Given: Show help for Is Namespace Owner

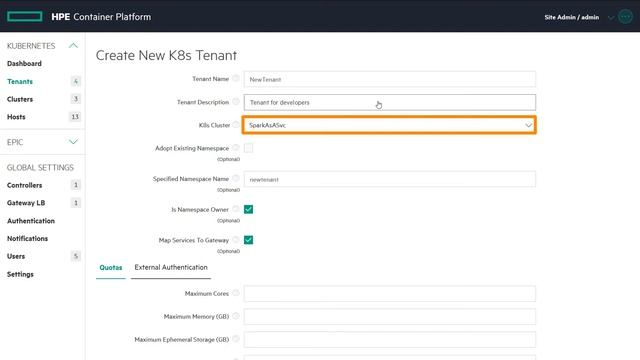Looking at the screenshot, I should [236, 209].
